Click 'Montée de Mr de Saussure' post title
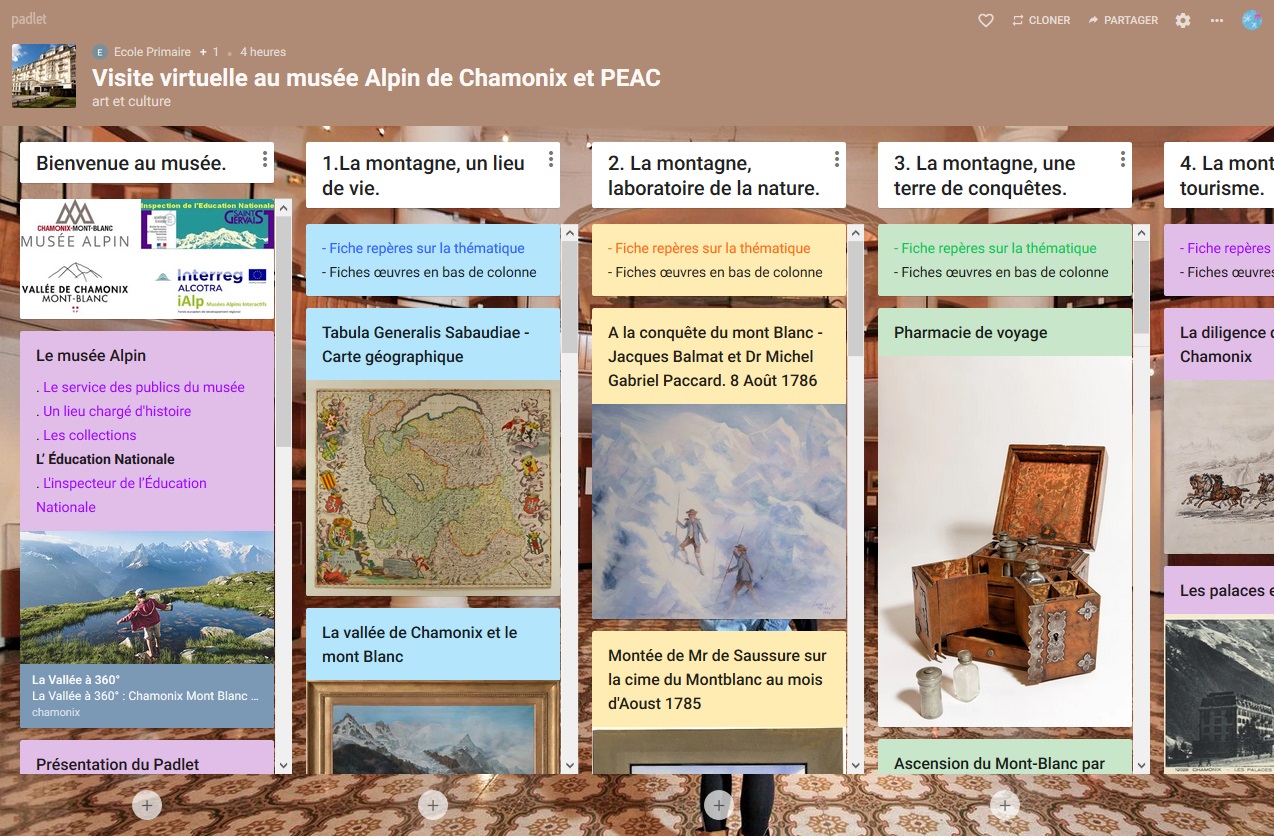The width and height of the screenshot is (1274, 836). (717, 679)
